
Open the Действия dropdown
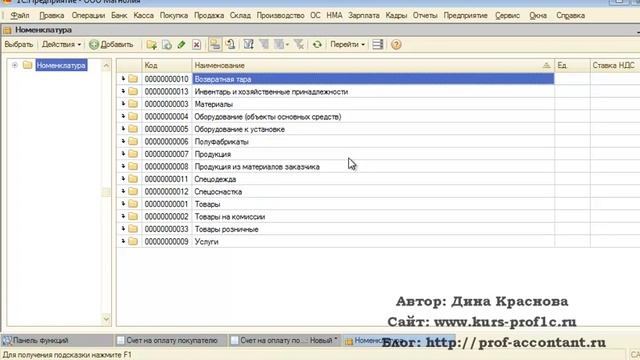[61, 44]
